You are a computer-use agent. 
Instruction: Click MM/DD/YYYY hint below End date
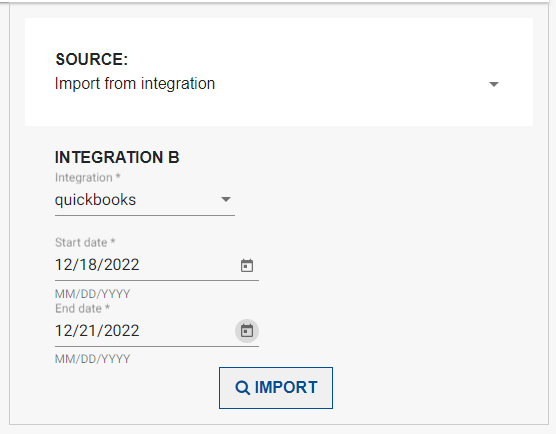pos(93,359)
